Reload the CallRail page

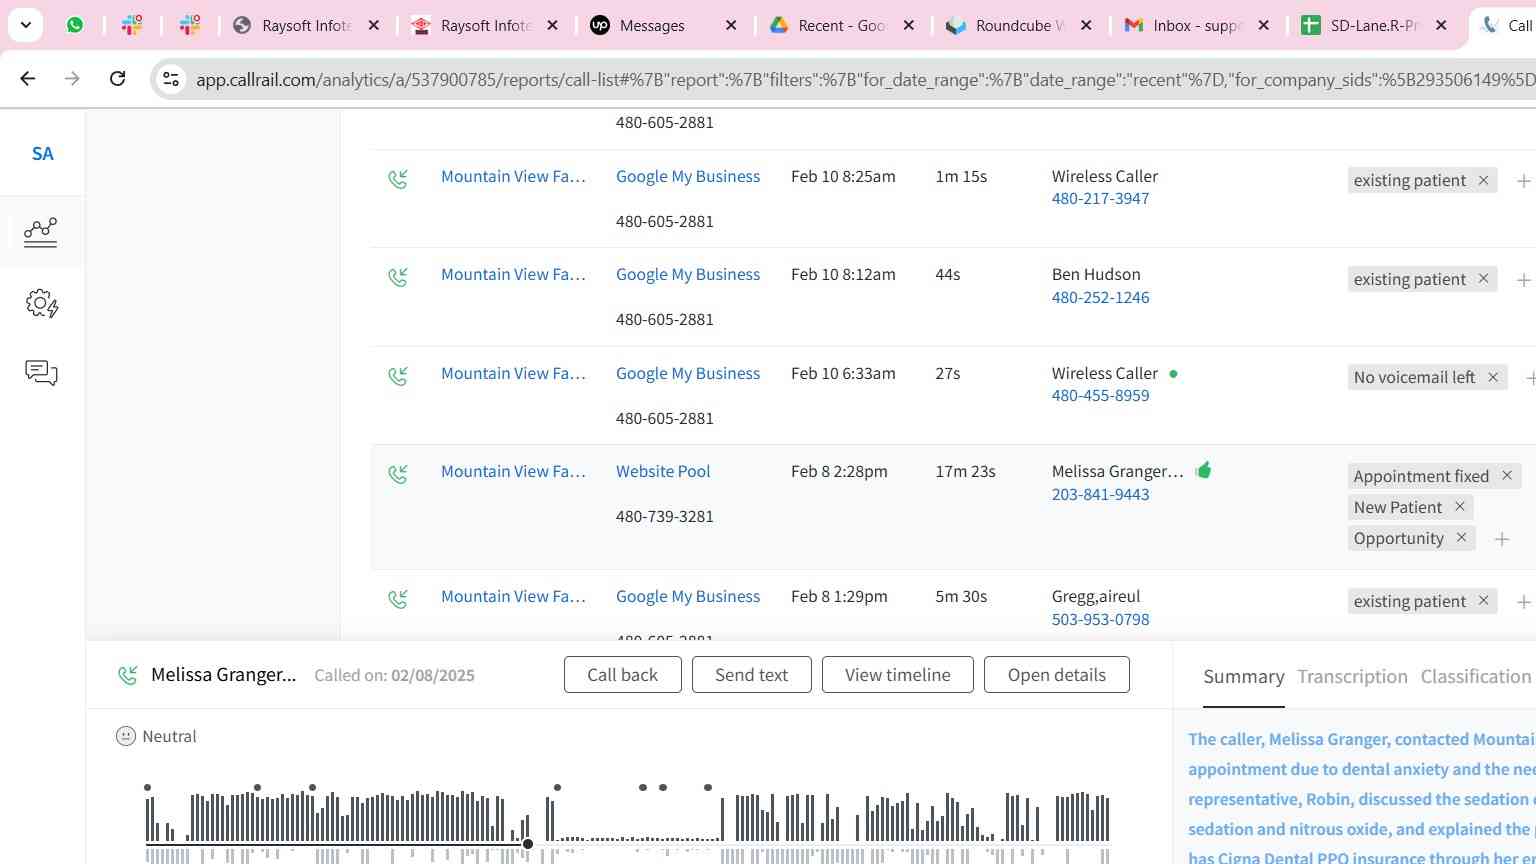[x=117, y=78]
